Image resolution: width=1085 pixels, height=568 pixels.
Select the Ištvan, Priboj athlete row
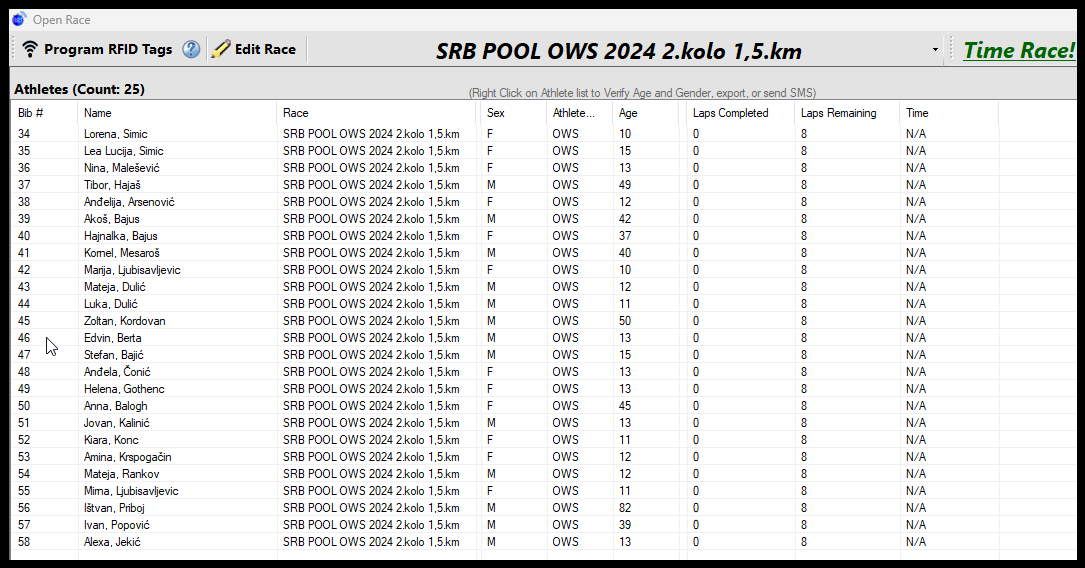(114, 508)
